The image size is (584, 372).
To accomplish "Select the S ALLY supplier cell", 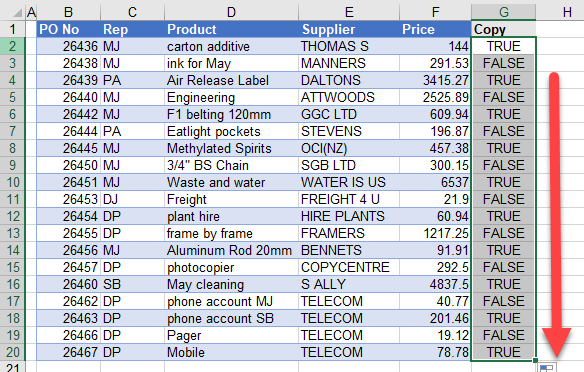I will 349,284.
